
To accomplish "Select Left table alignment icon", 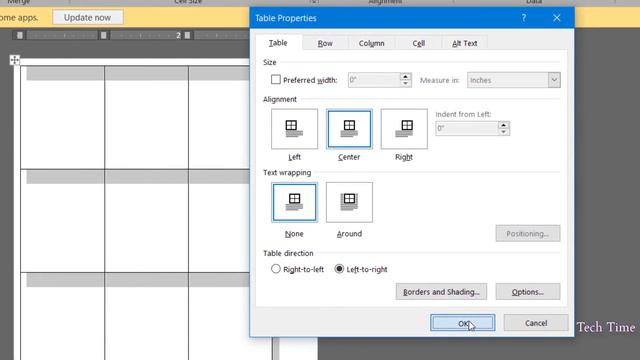I will 294,129.
